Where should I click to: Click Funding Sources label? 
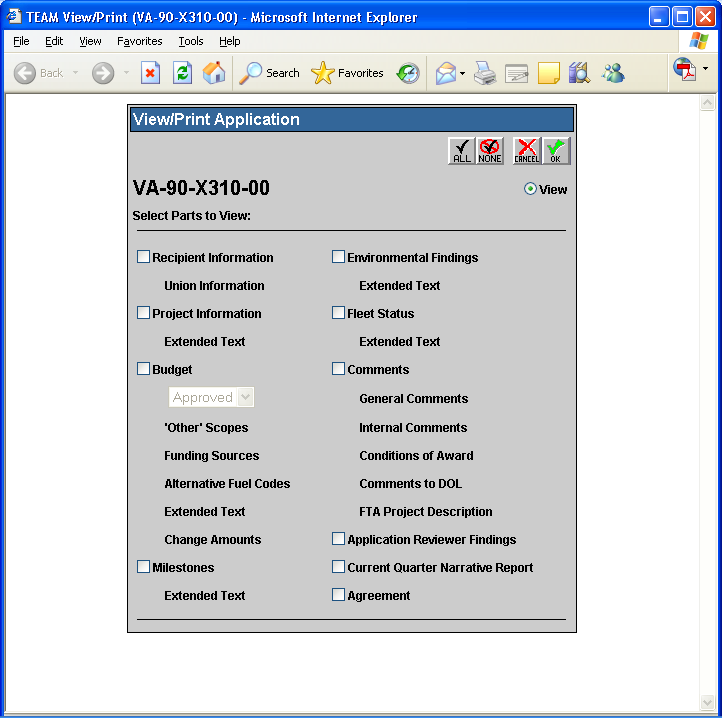click(x=212, y=455)
